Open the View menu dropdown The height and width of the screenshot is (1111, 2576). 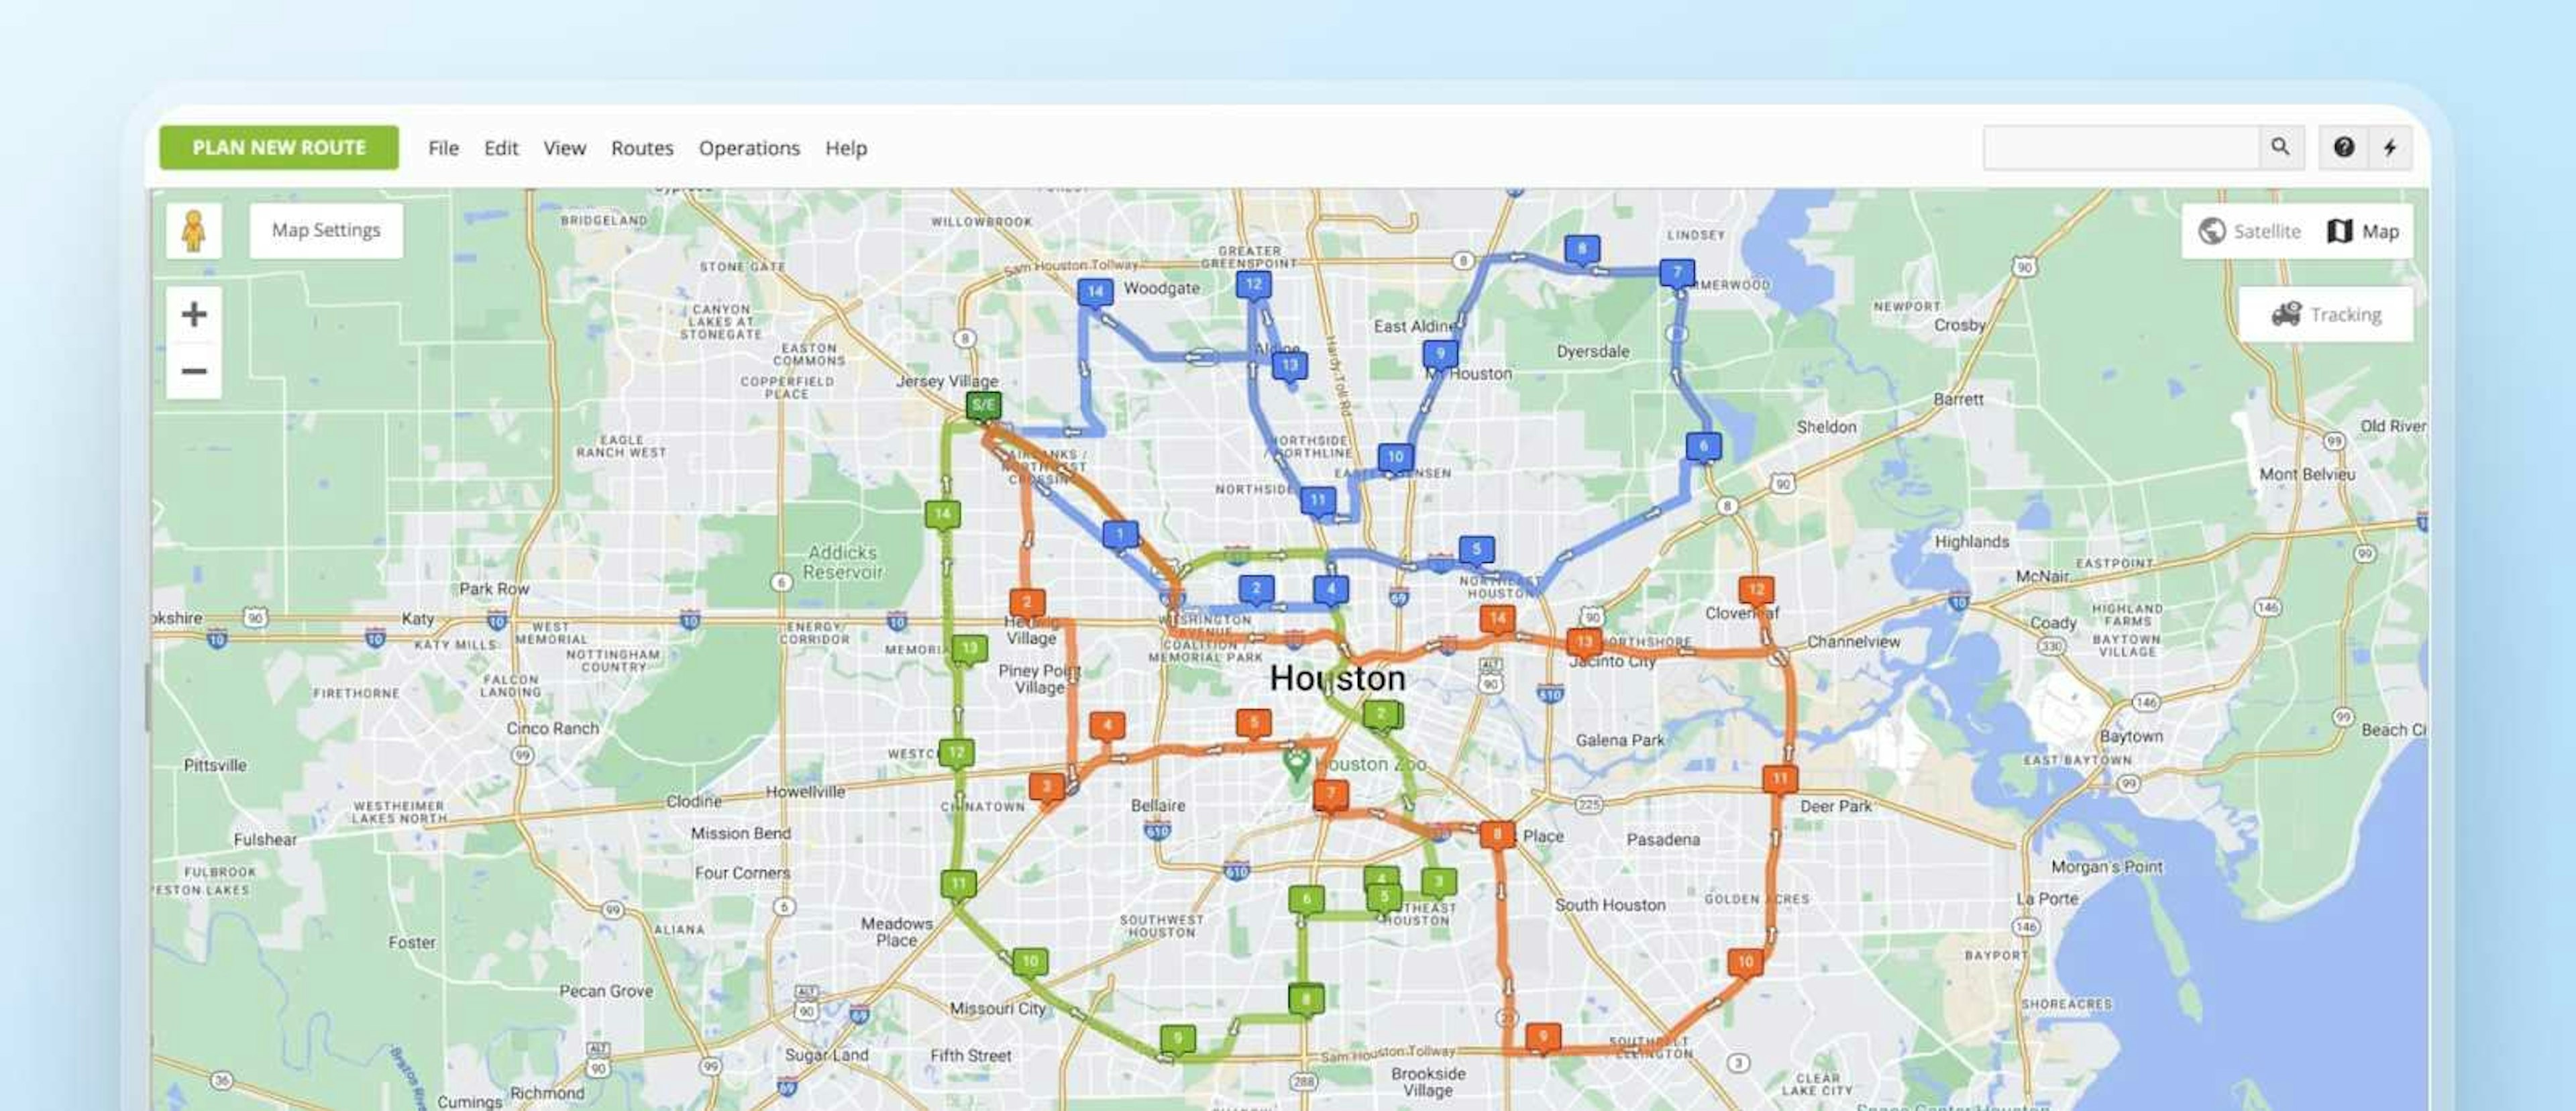click(x=563, y=146)
